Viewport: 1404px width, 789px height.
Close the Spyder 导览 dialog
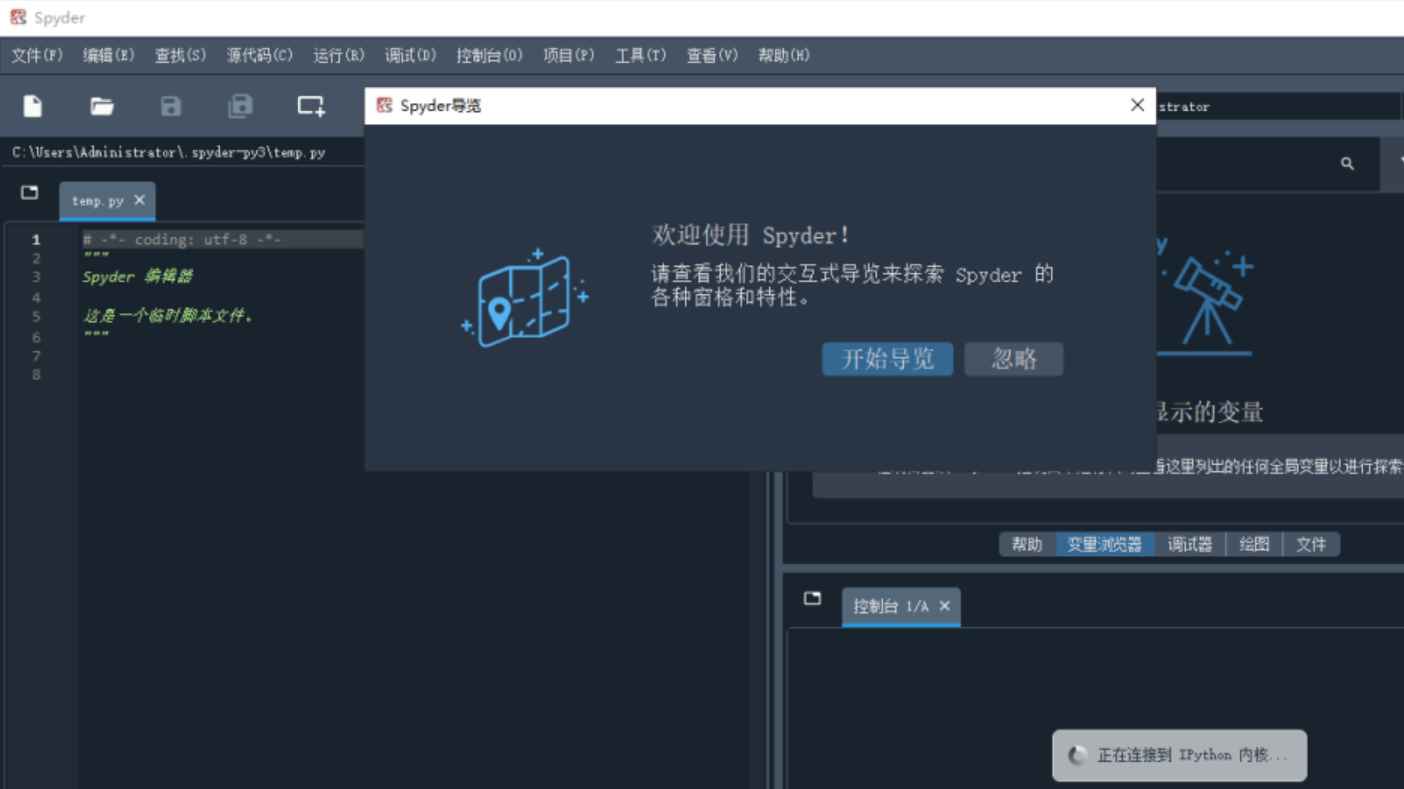pyautogui.click(x=1137, y=104)
